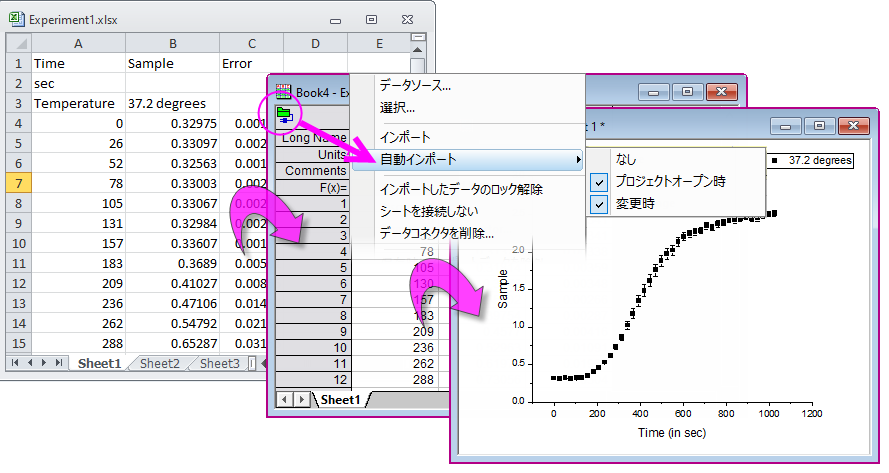This screenshot has width=889, height=473.
Task: Go to last sheet arrow in Excel
Action: pyautogui.click(x=58, y=362)
